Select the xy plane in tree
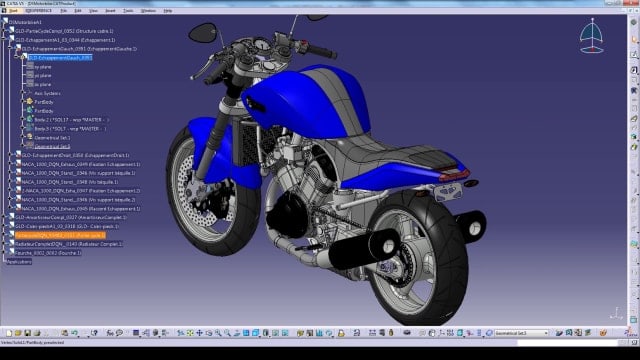The image size is (640, 360). (x=43, y=67)
